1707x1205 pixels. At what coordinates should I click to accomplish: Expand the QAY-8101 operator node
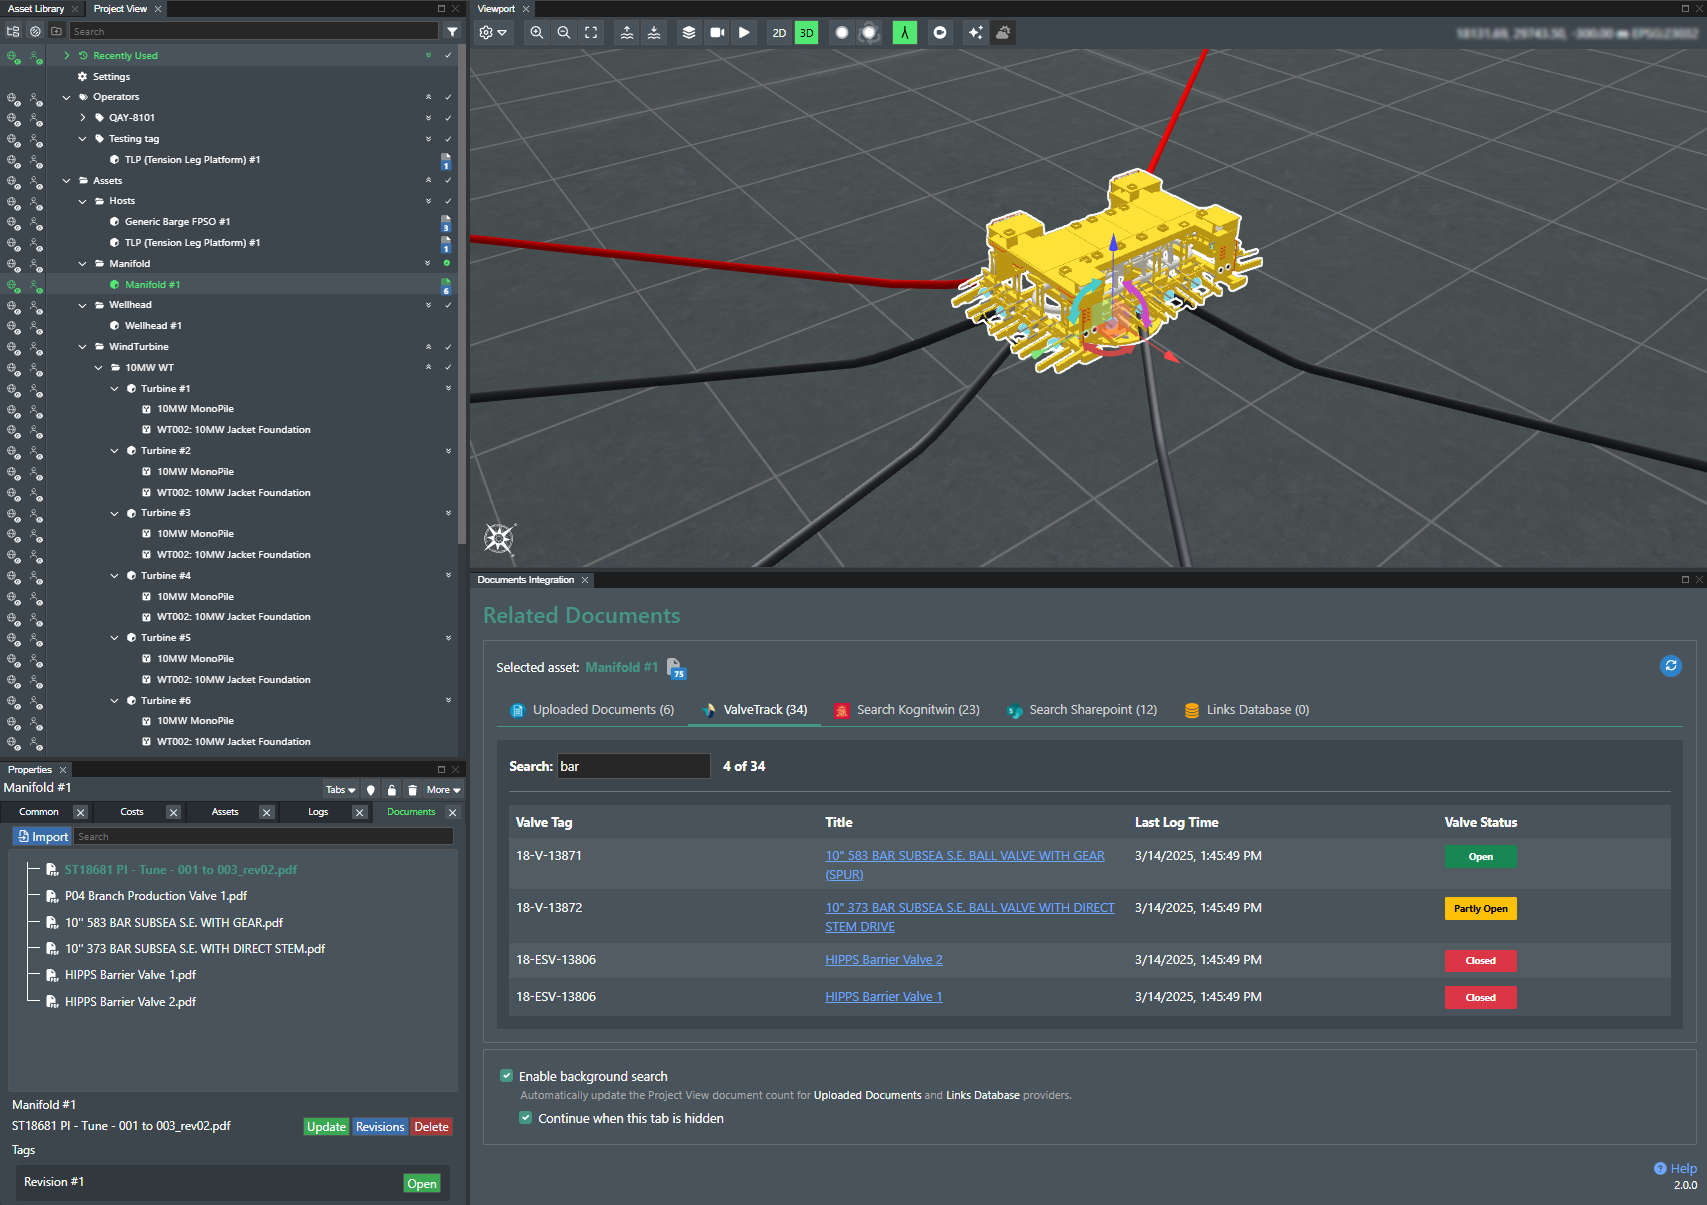click(83, 117)
